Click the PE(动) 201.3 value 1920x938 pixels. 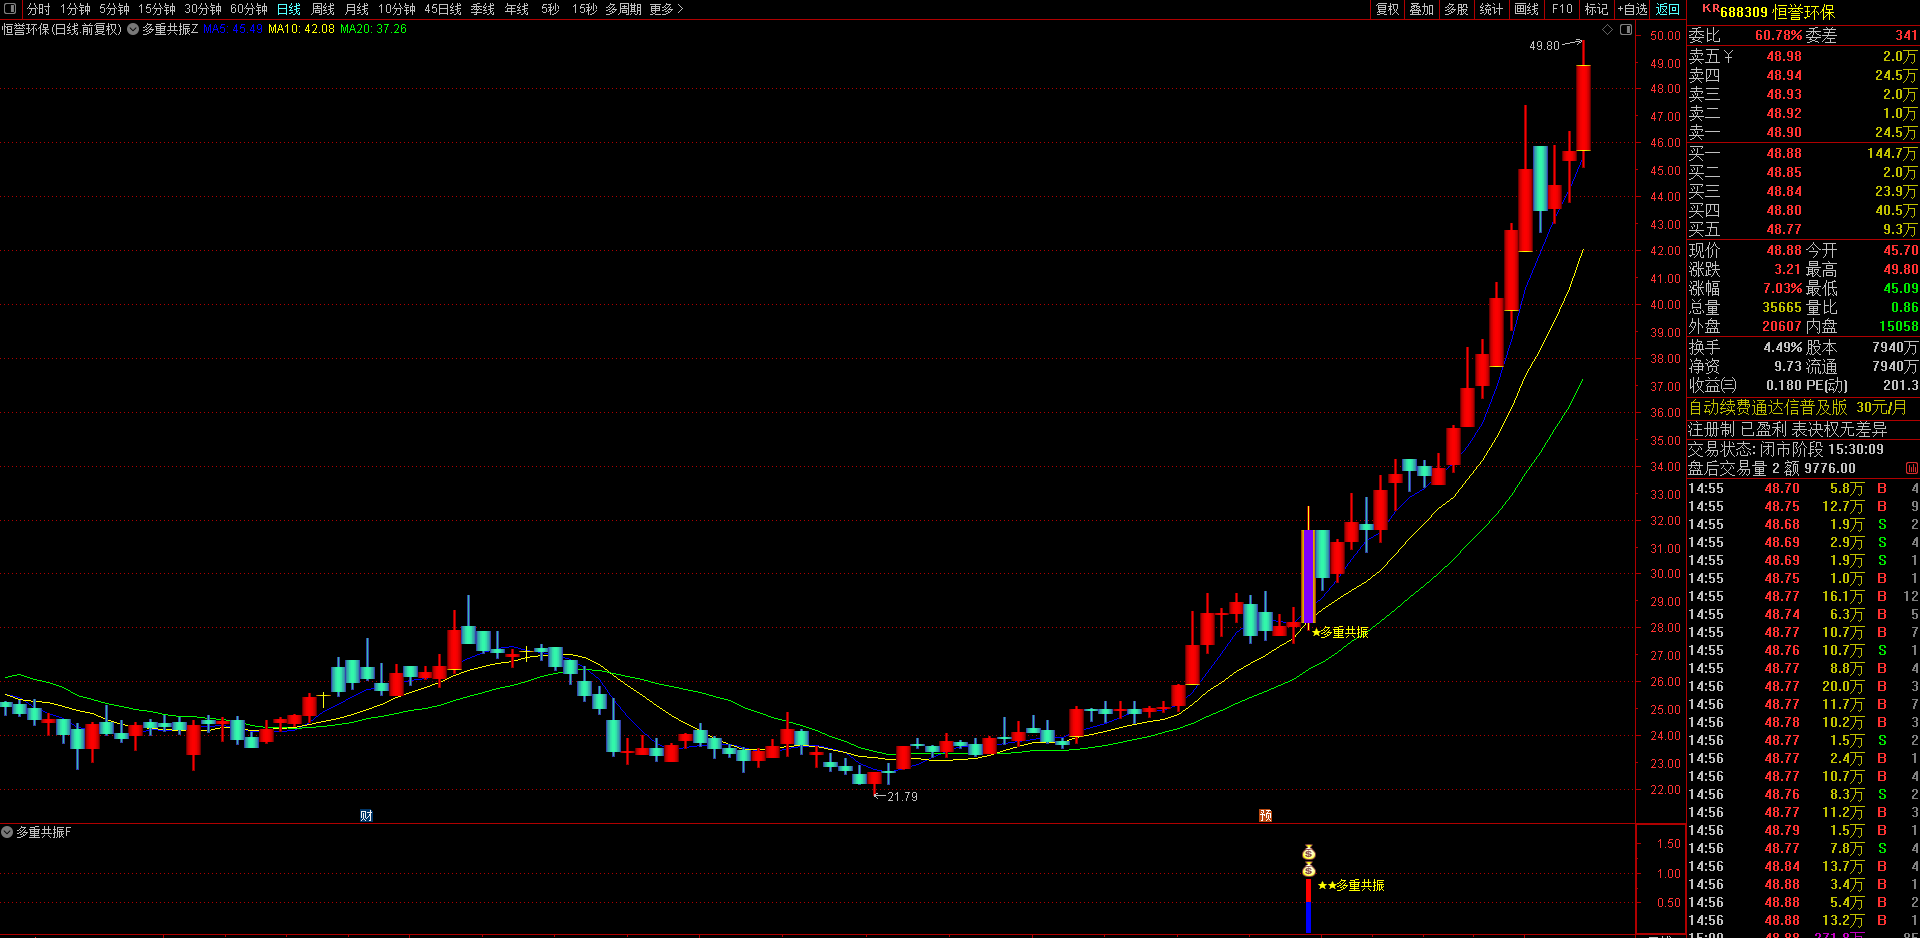click(x=1900, y=385)
